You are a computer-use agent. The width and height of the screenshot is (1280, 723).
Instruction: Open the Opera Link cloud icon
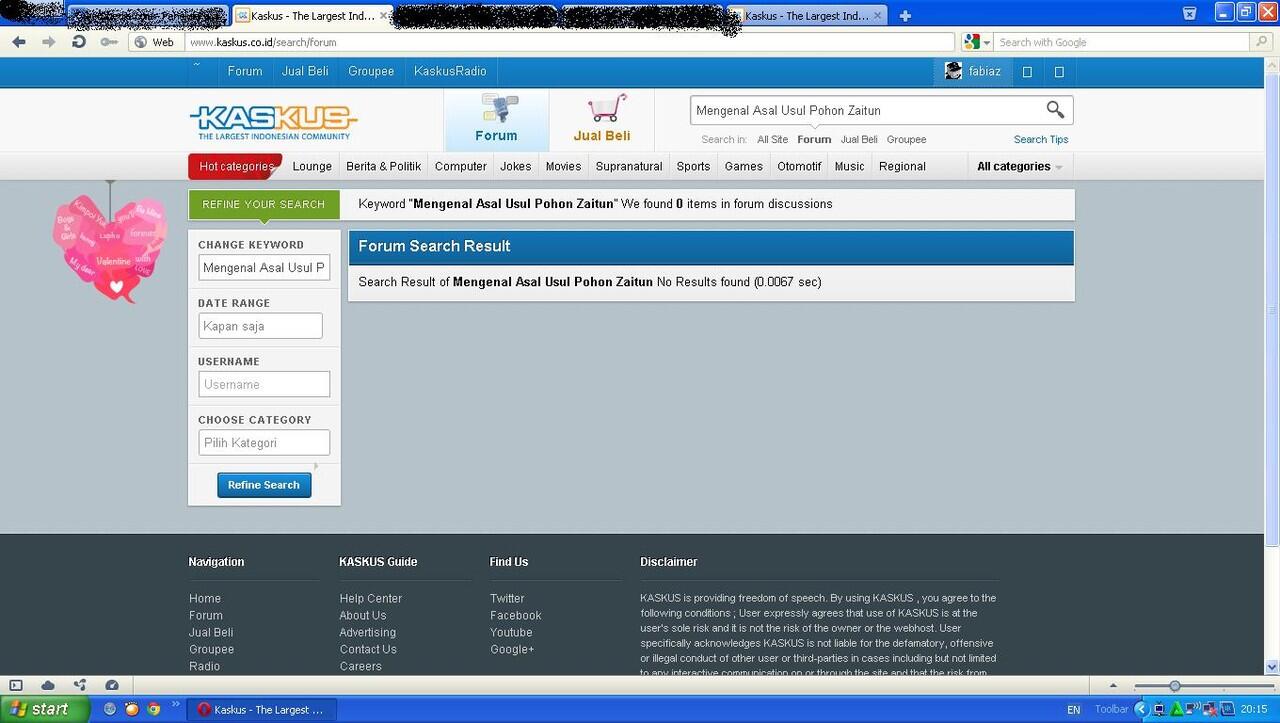point(48,685)
